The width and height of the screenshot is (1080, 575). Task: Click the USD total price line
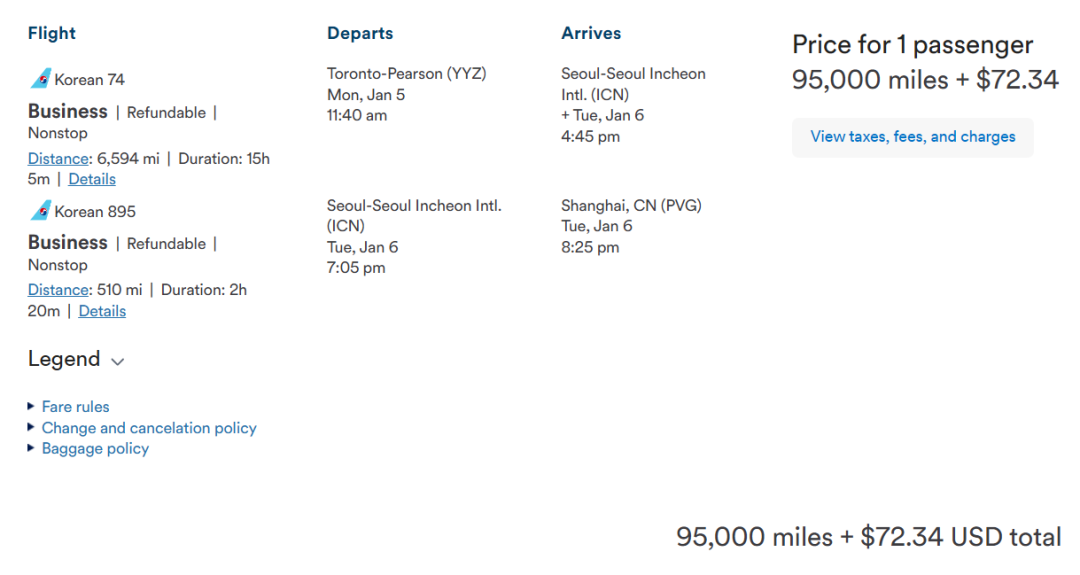(x=868, y=537)
